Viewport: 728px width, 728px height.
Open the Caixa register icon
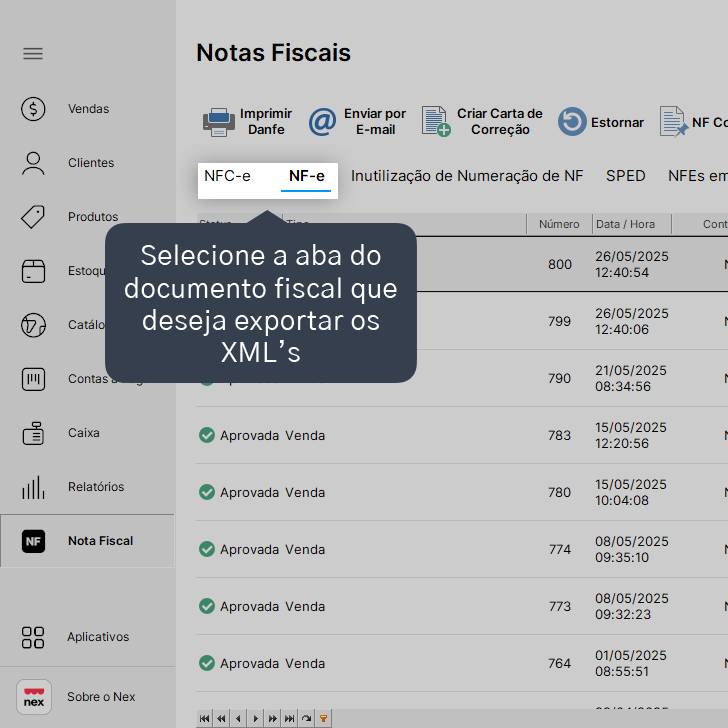click(33, 433)
